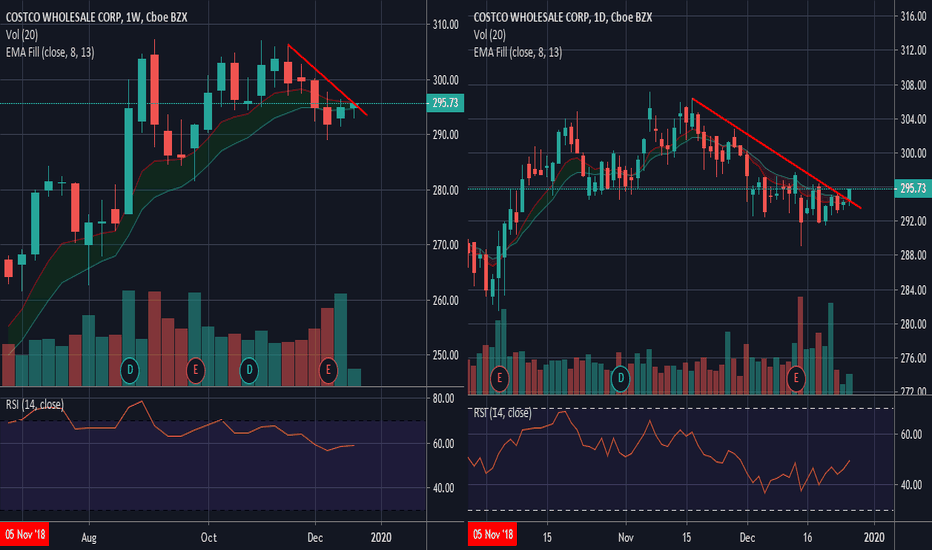The image size is (932, 550).
Task: Click the dividend D marker above Nov on daily chart
Action: click(x=621, y=378)
